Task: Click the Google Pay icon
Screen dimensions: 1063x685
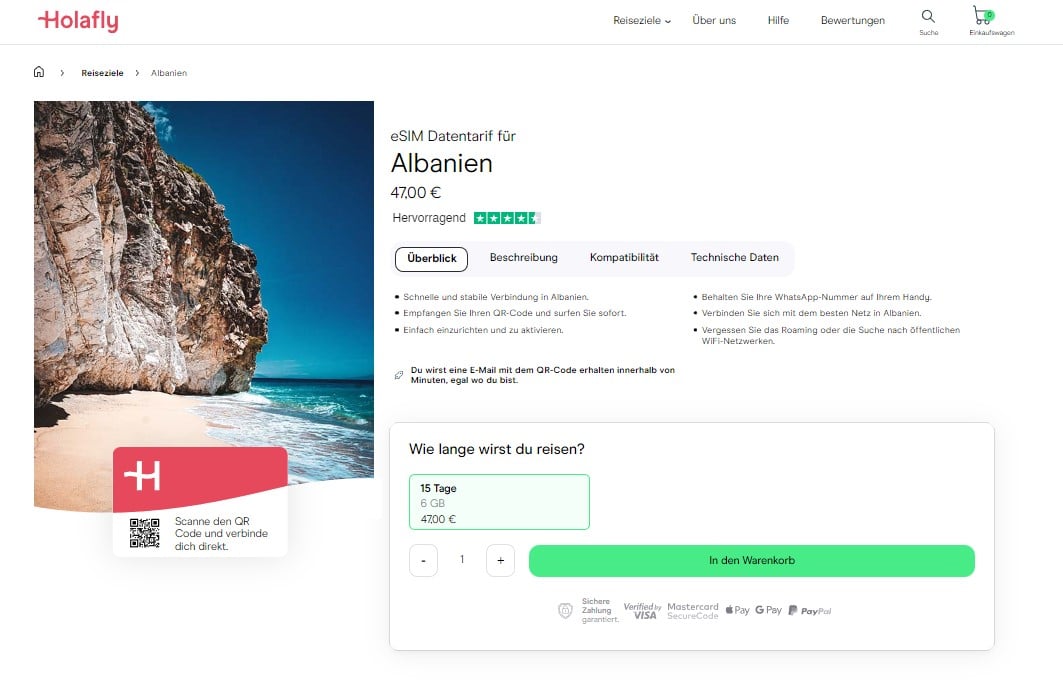Action: click(768, 610)
